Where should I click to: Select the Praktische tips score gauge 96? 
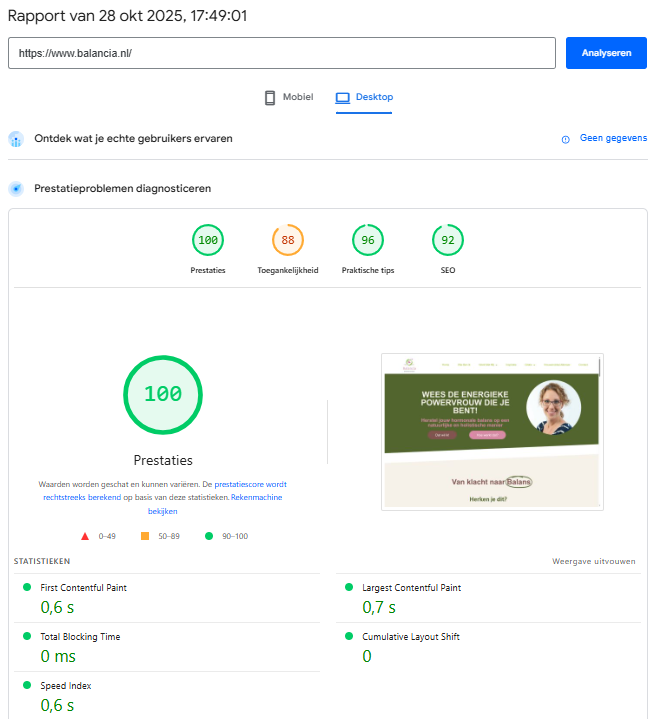pyautogui.click(x=368, y=241)
